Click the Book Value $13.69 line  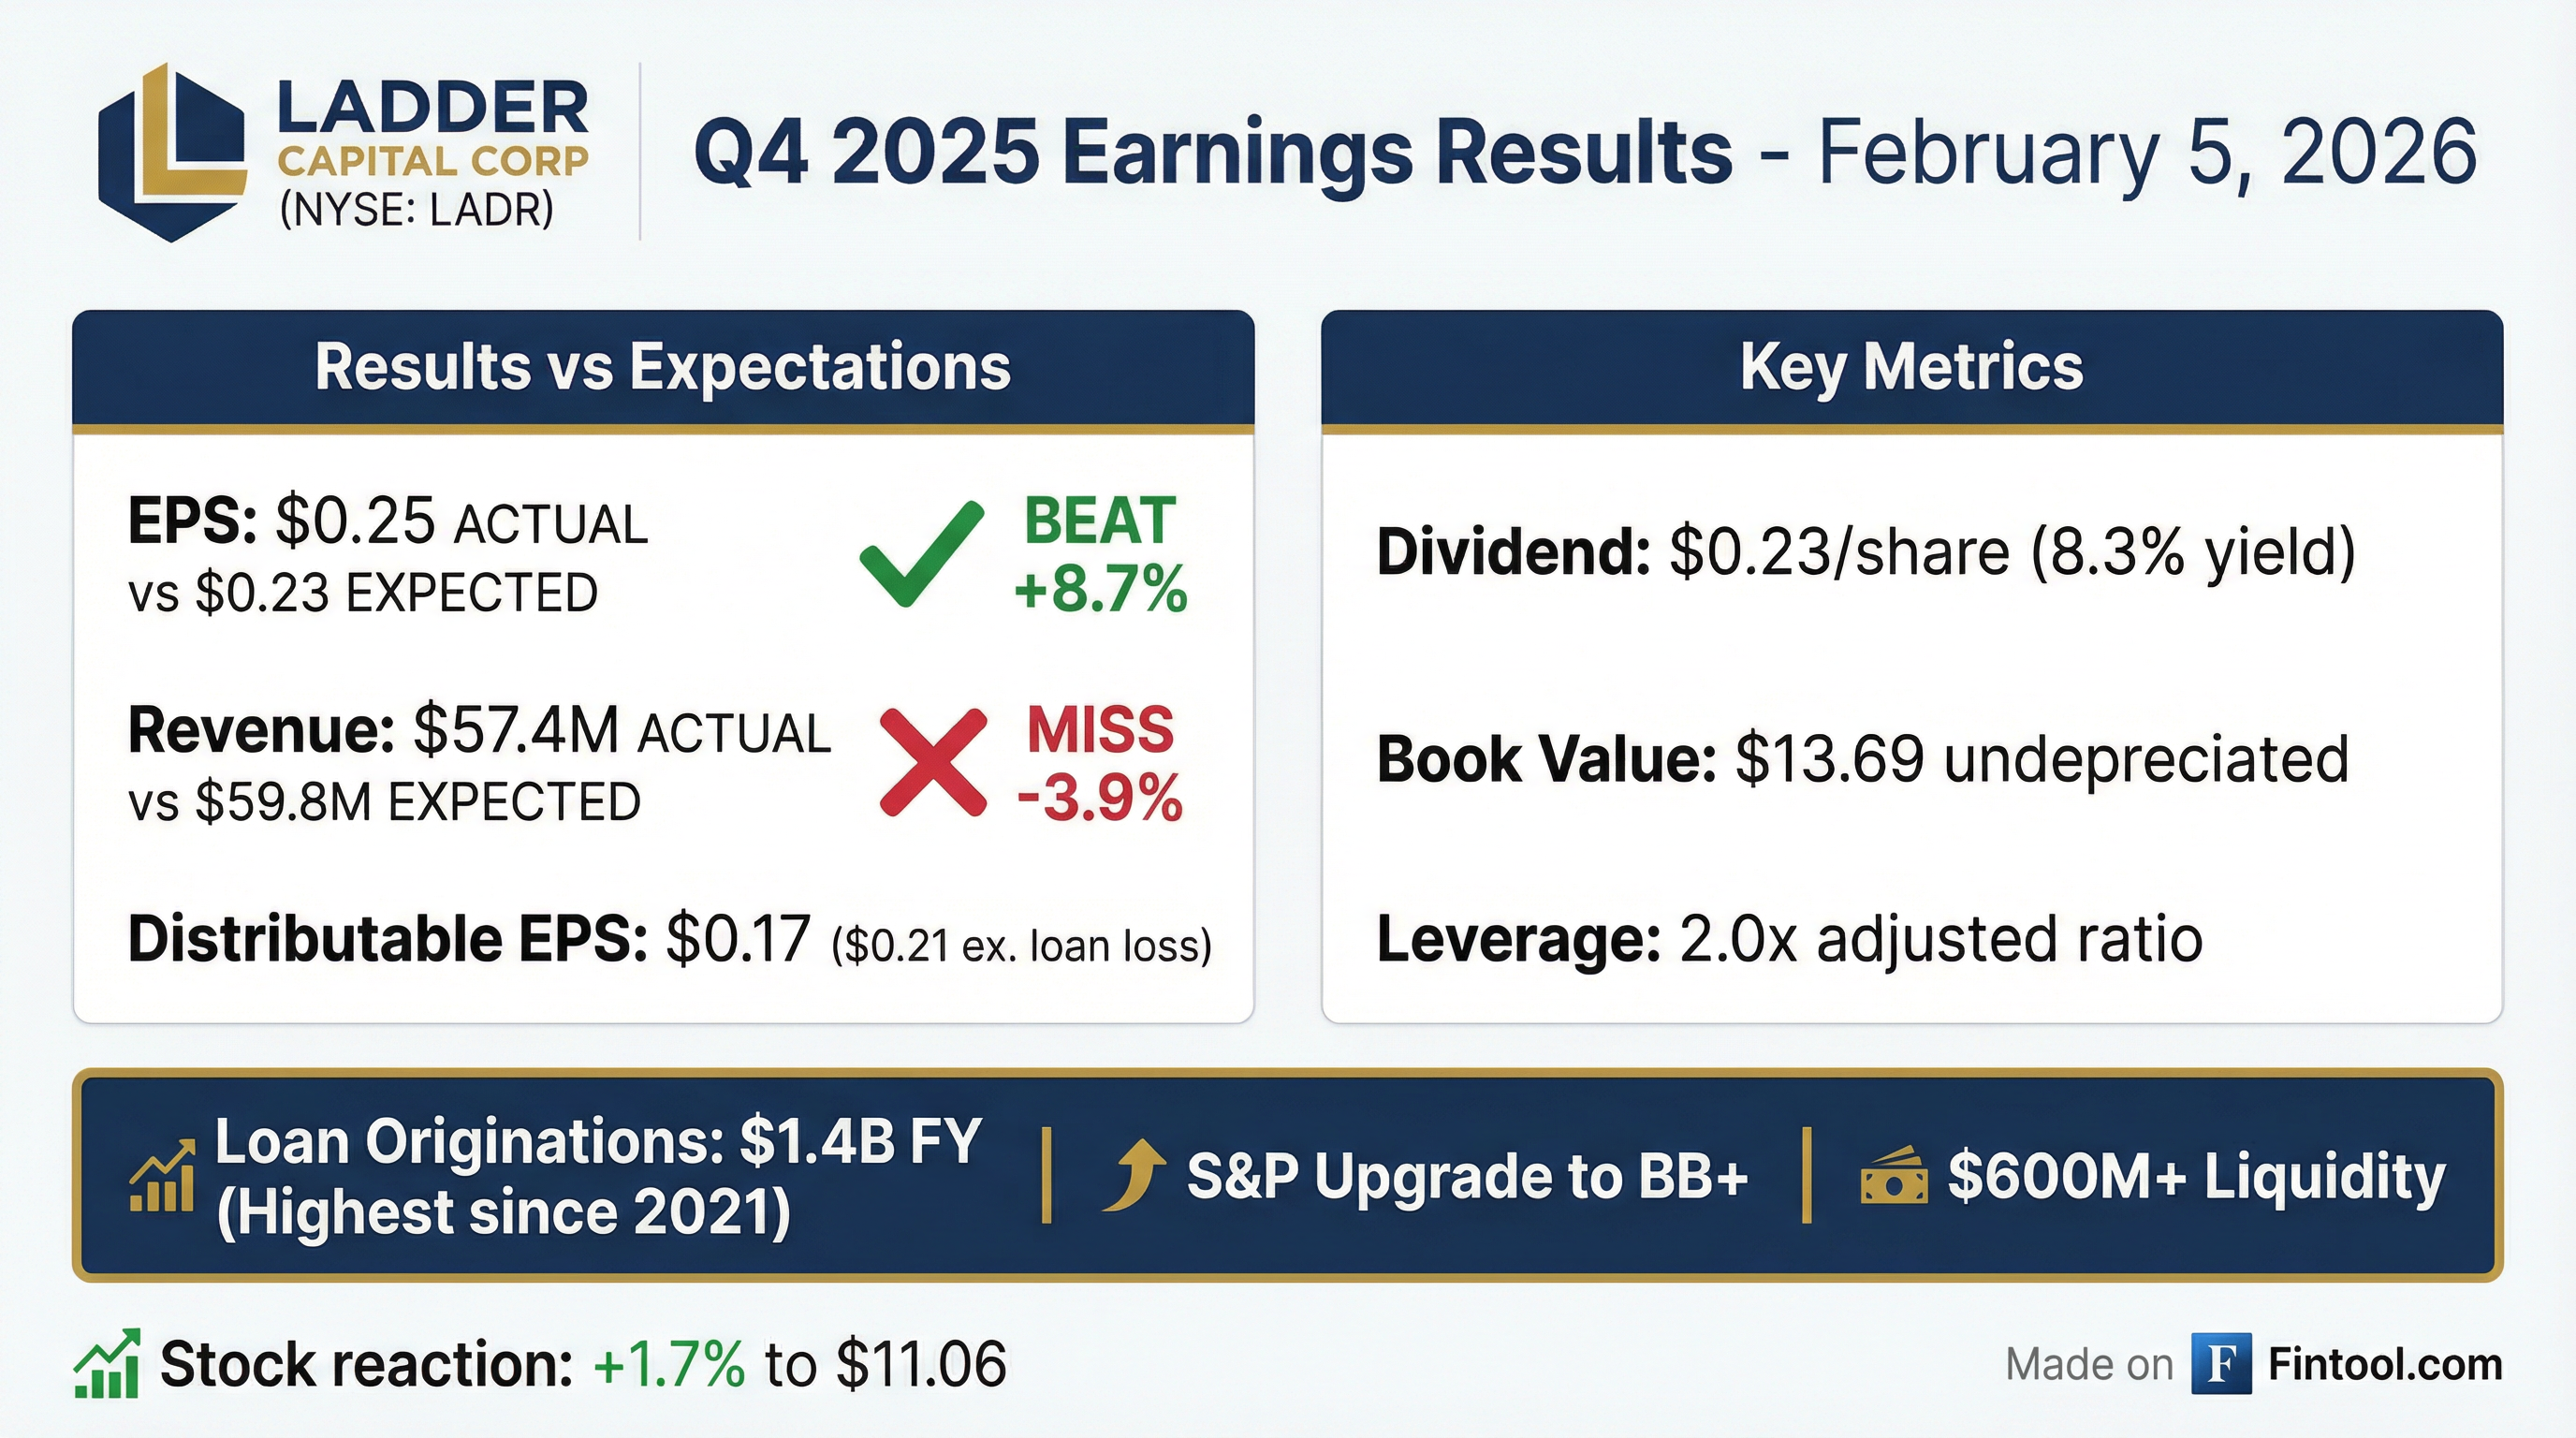click(1862, 759)
